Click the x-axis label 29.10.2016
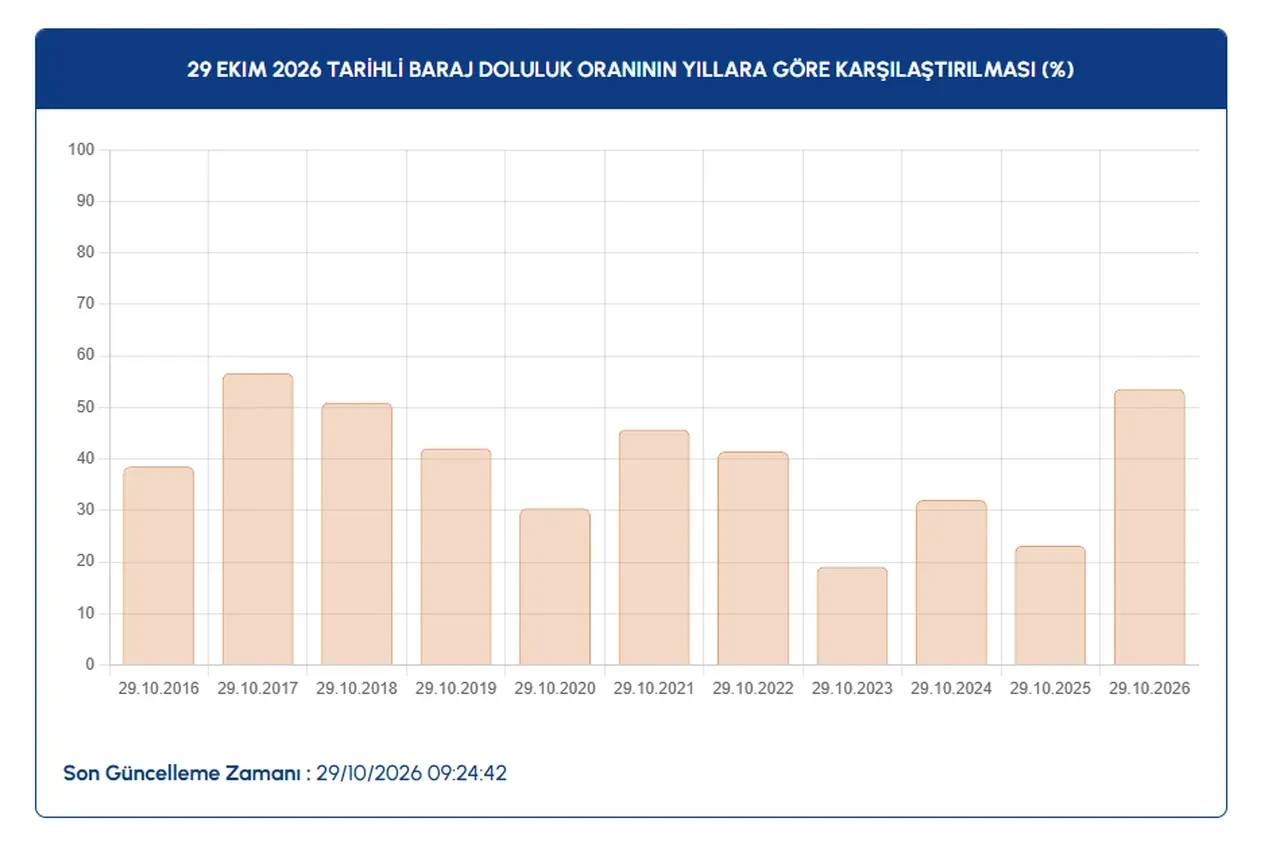 158,689
